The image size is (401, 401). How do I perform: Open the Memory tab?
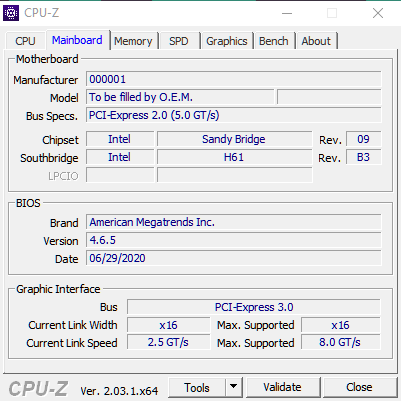pos(133,41)
